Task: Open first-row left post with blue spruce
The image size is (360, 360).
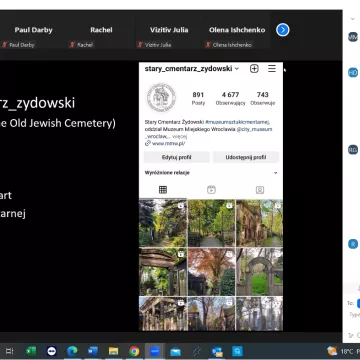Action: coord(163,223)
